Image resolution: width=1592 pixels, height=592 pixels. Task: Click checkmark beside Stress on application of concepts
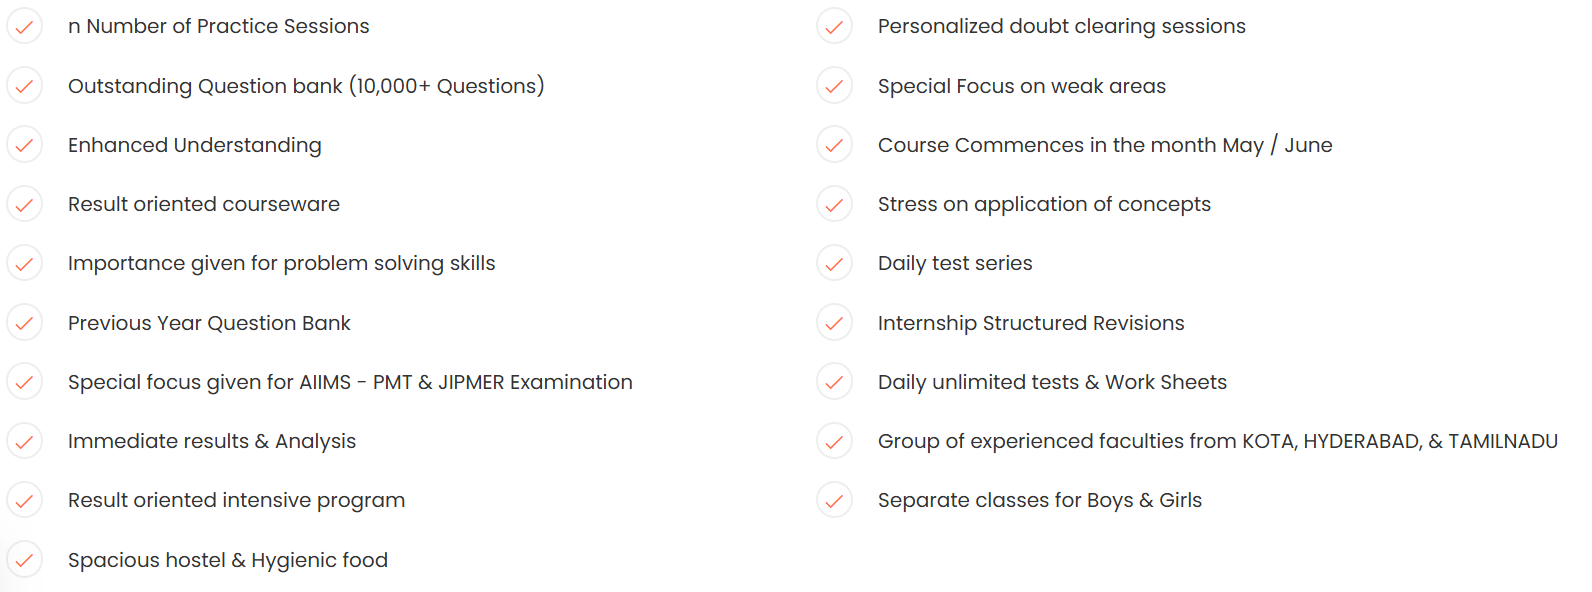(x=834, y=205)
